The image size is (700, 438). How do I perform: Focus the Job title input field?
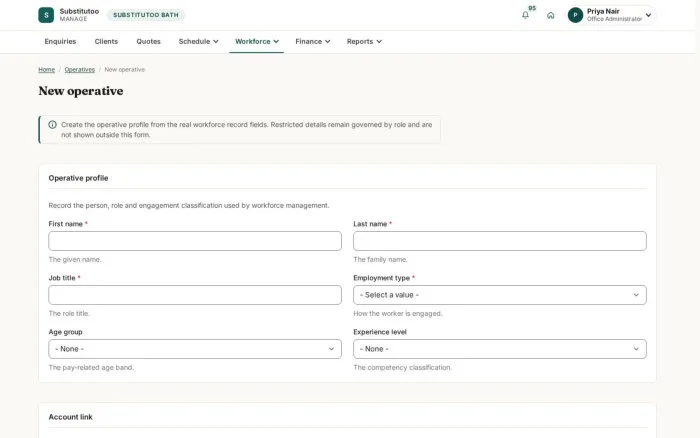(x=195, y=295)
